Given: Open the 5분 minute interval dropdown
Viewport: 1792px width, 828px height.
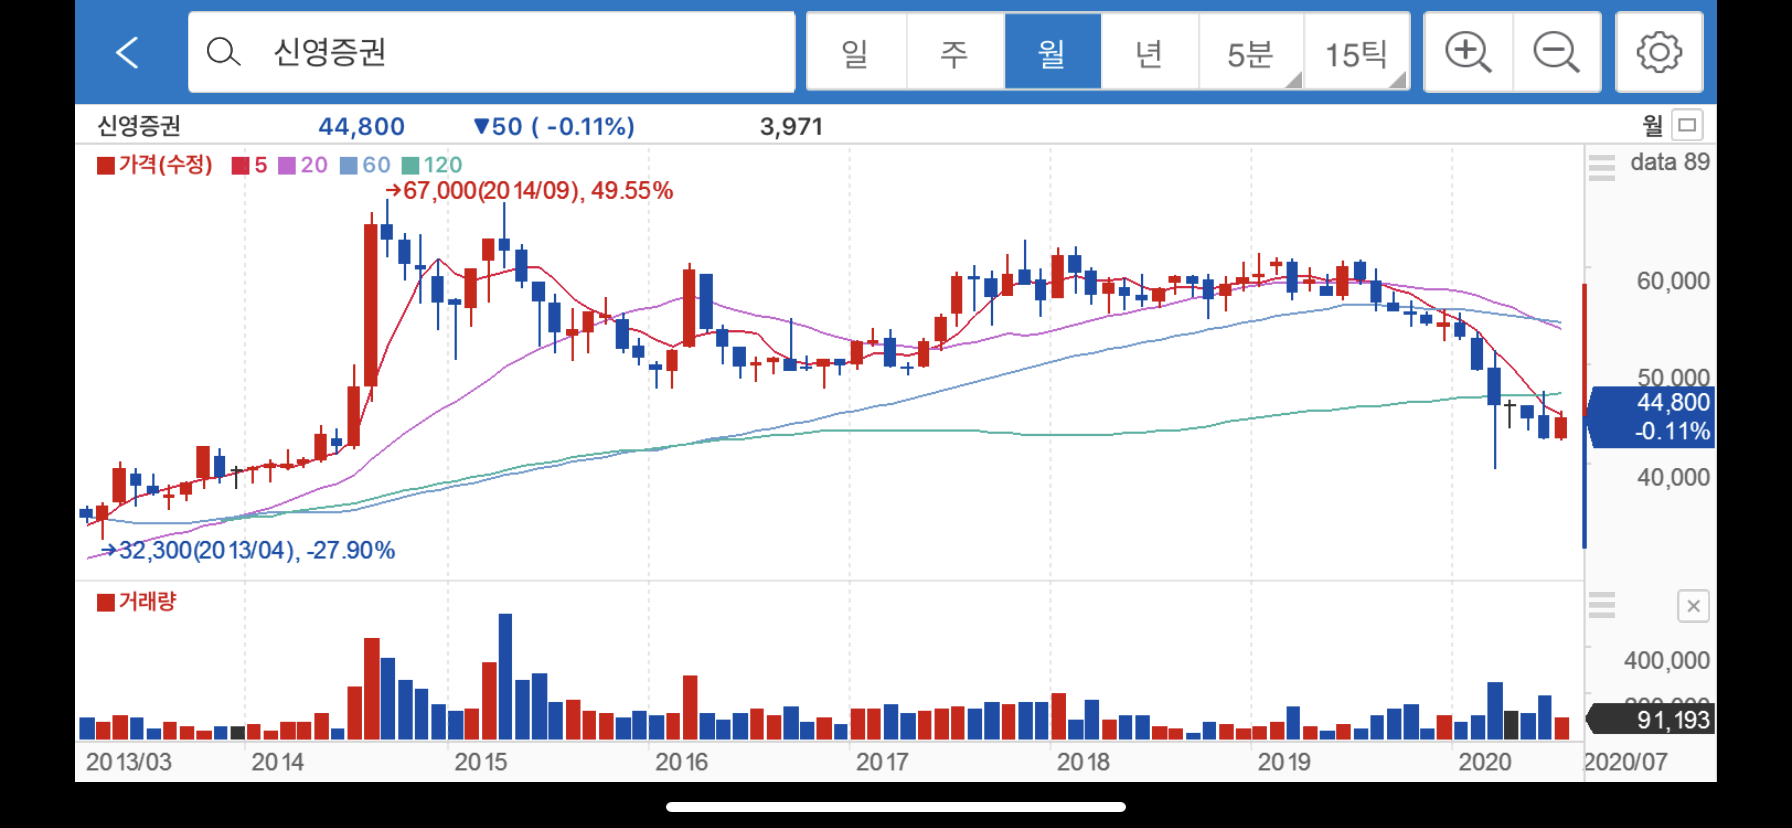Looking at the screenshot, I should point(1251,52).
